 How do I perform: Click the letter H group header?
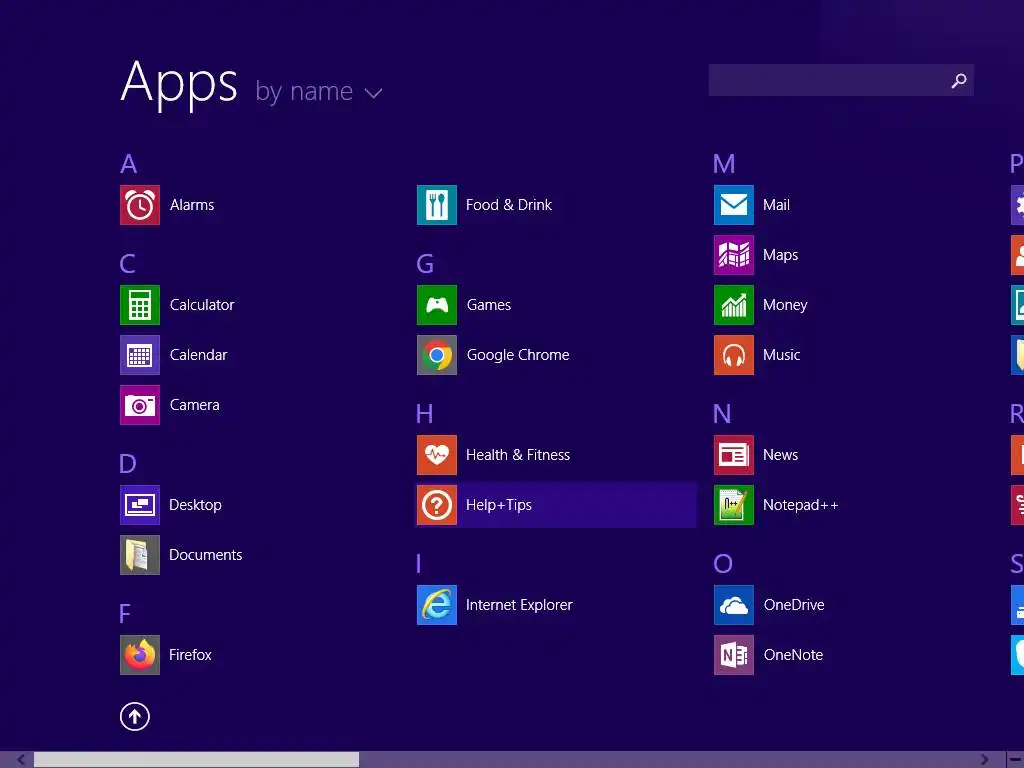424,413
